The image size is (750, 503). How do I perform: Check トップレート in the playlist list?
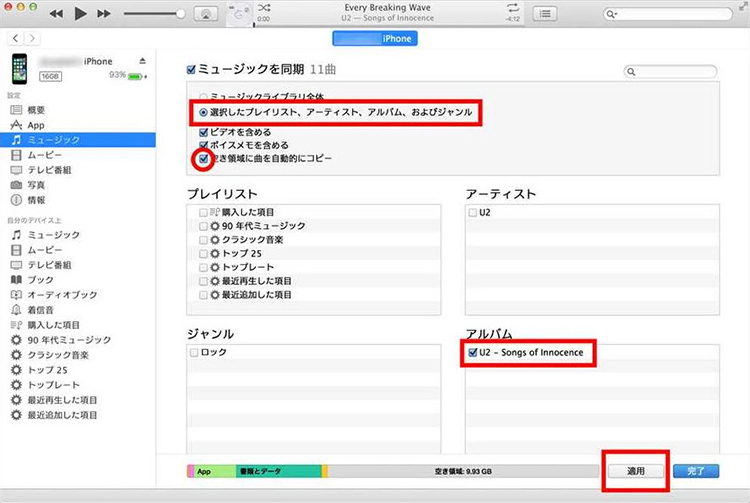[x=203, y=267]
